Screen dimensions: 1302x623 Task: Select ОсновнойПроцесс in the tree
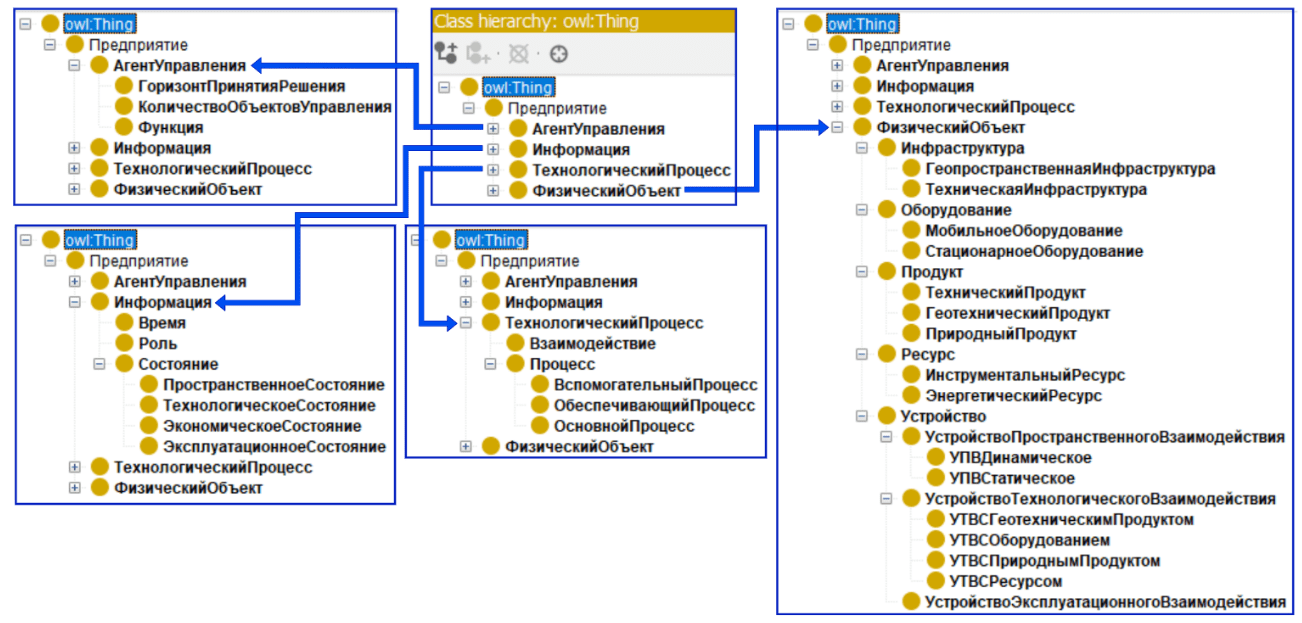(625, 426)
